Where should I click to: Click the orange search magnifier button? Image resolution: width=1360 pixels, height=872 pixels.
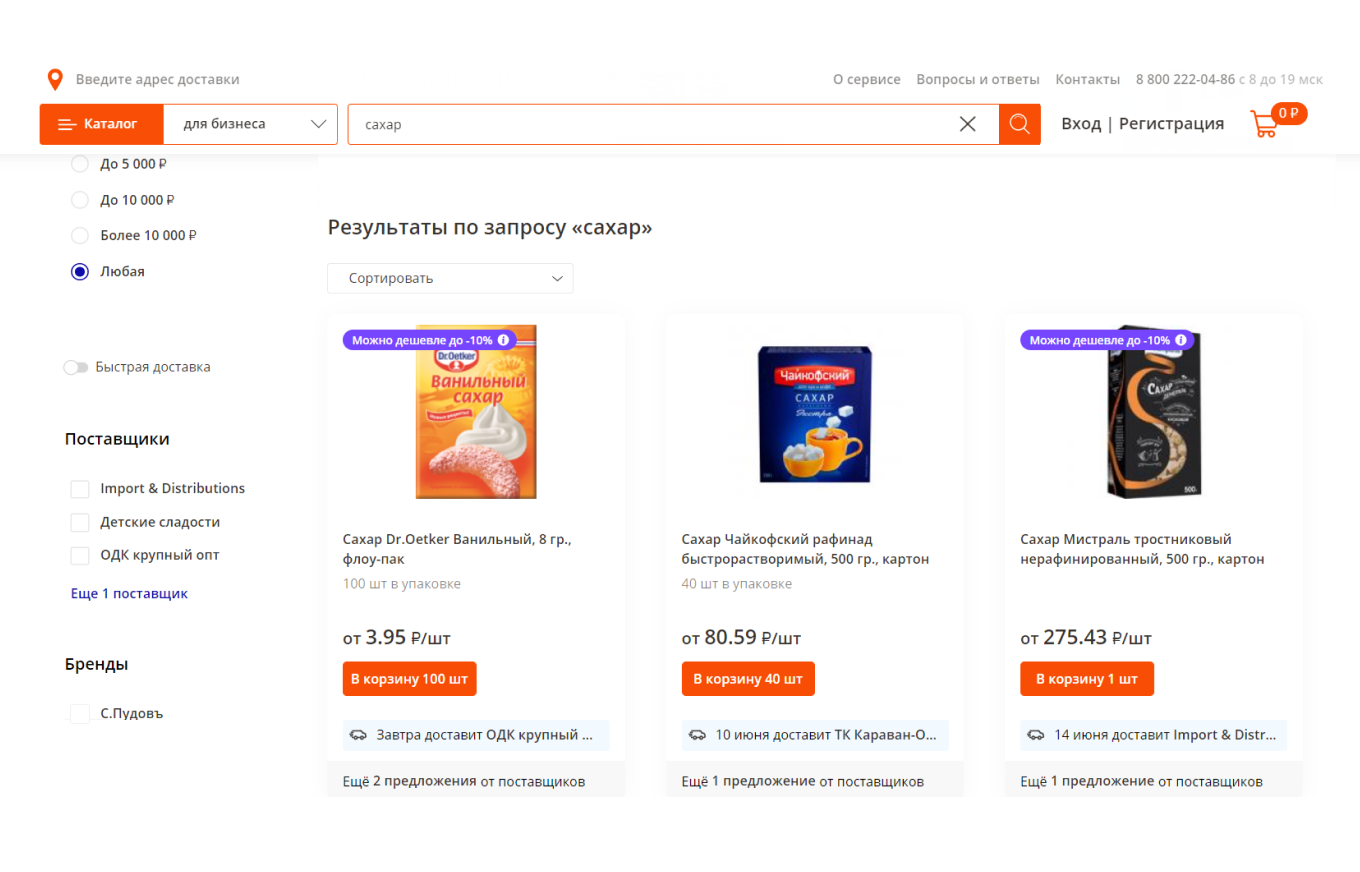[1019, 124]
